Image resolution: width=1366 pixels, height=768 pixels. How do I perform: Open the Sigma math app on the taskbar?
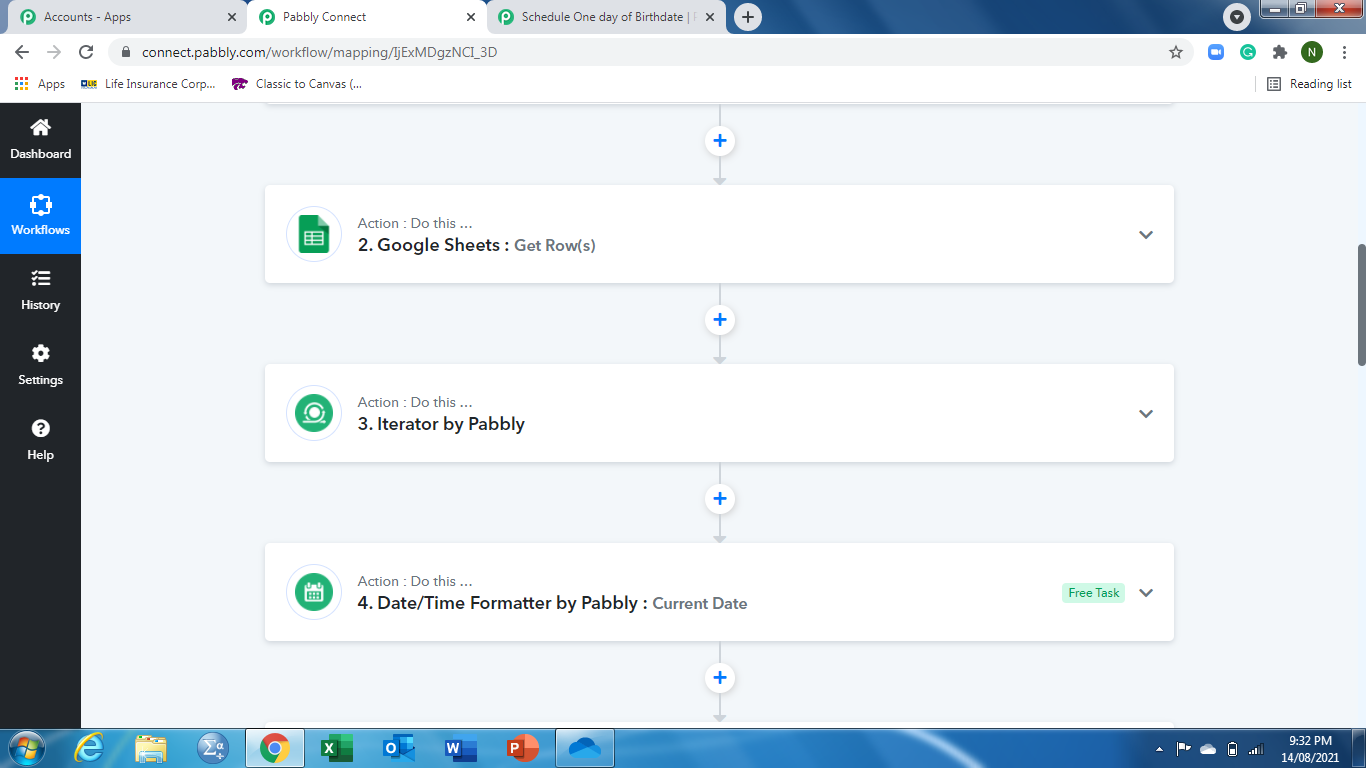(213, 748)
